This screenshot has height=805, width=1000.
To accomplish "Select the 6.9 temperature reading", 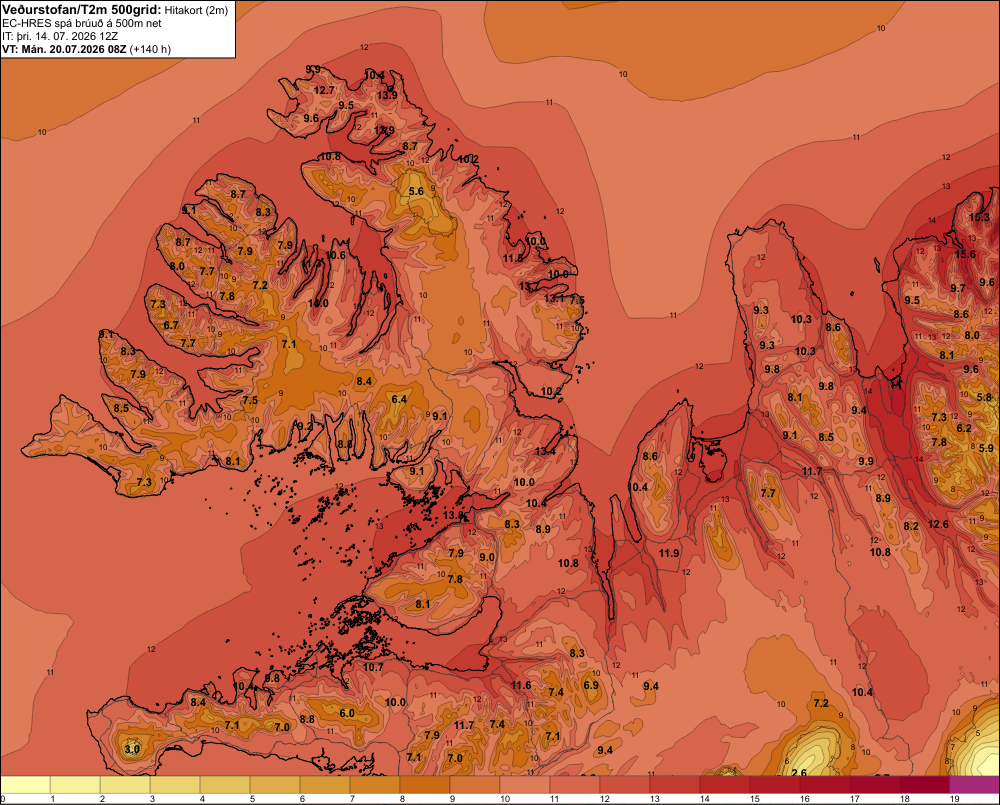I will point(591,685).
